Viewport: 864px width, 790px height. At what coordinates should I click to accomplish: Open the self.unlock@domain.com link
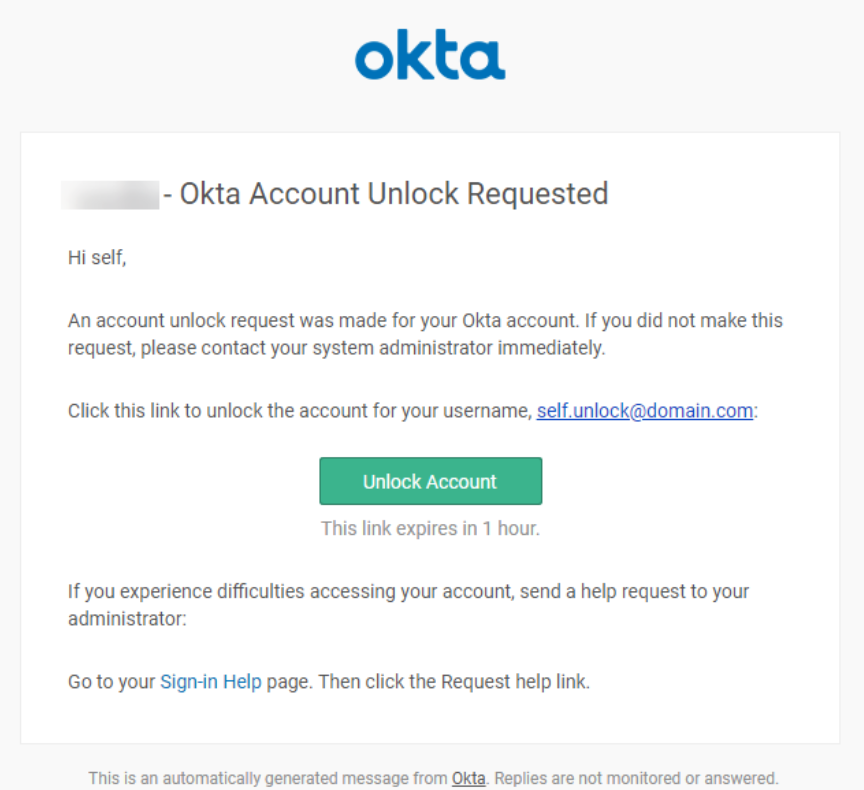coord(645,411)
